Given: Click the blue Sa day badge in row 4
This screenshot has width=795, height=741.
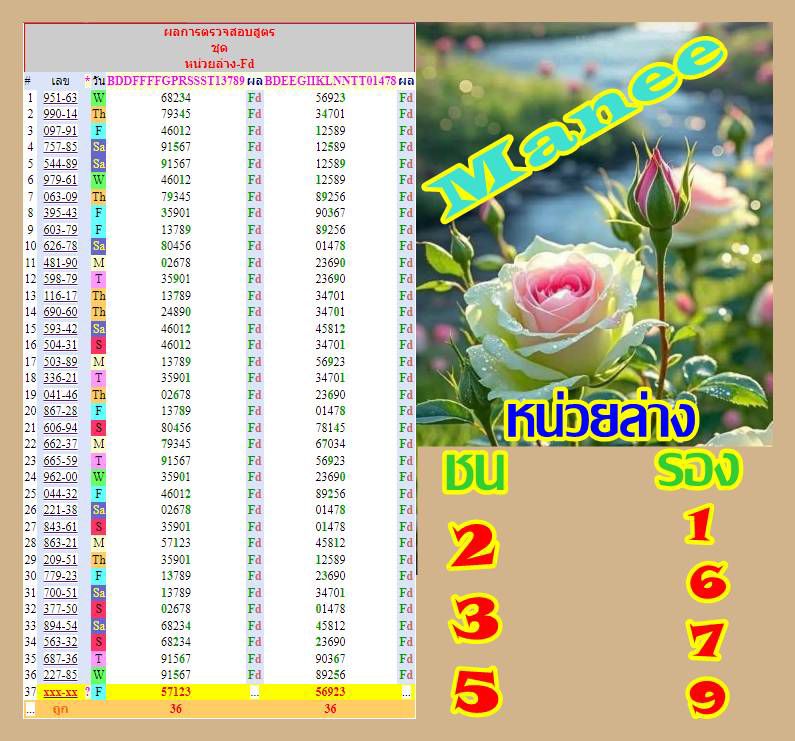Looking at the screenshot, I should tap(98, 147).
